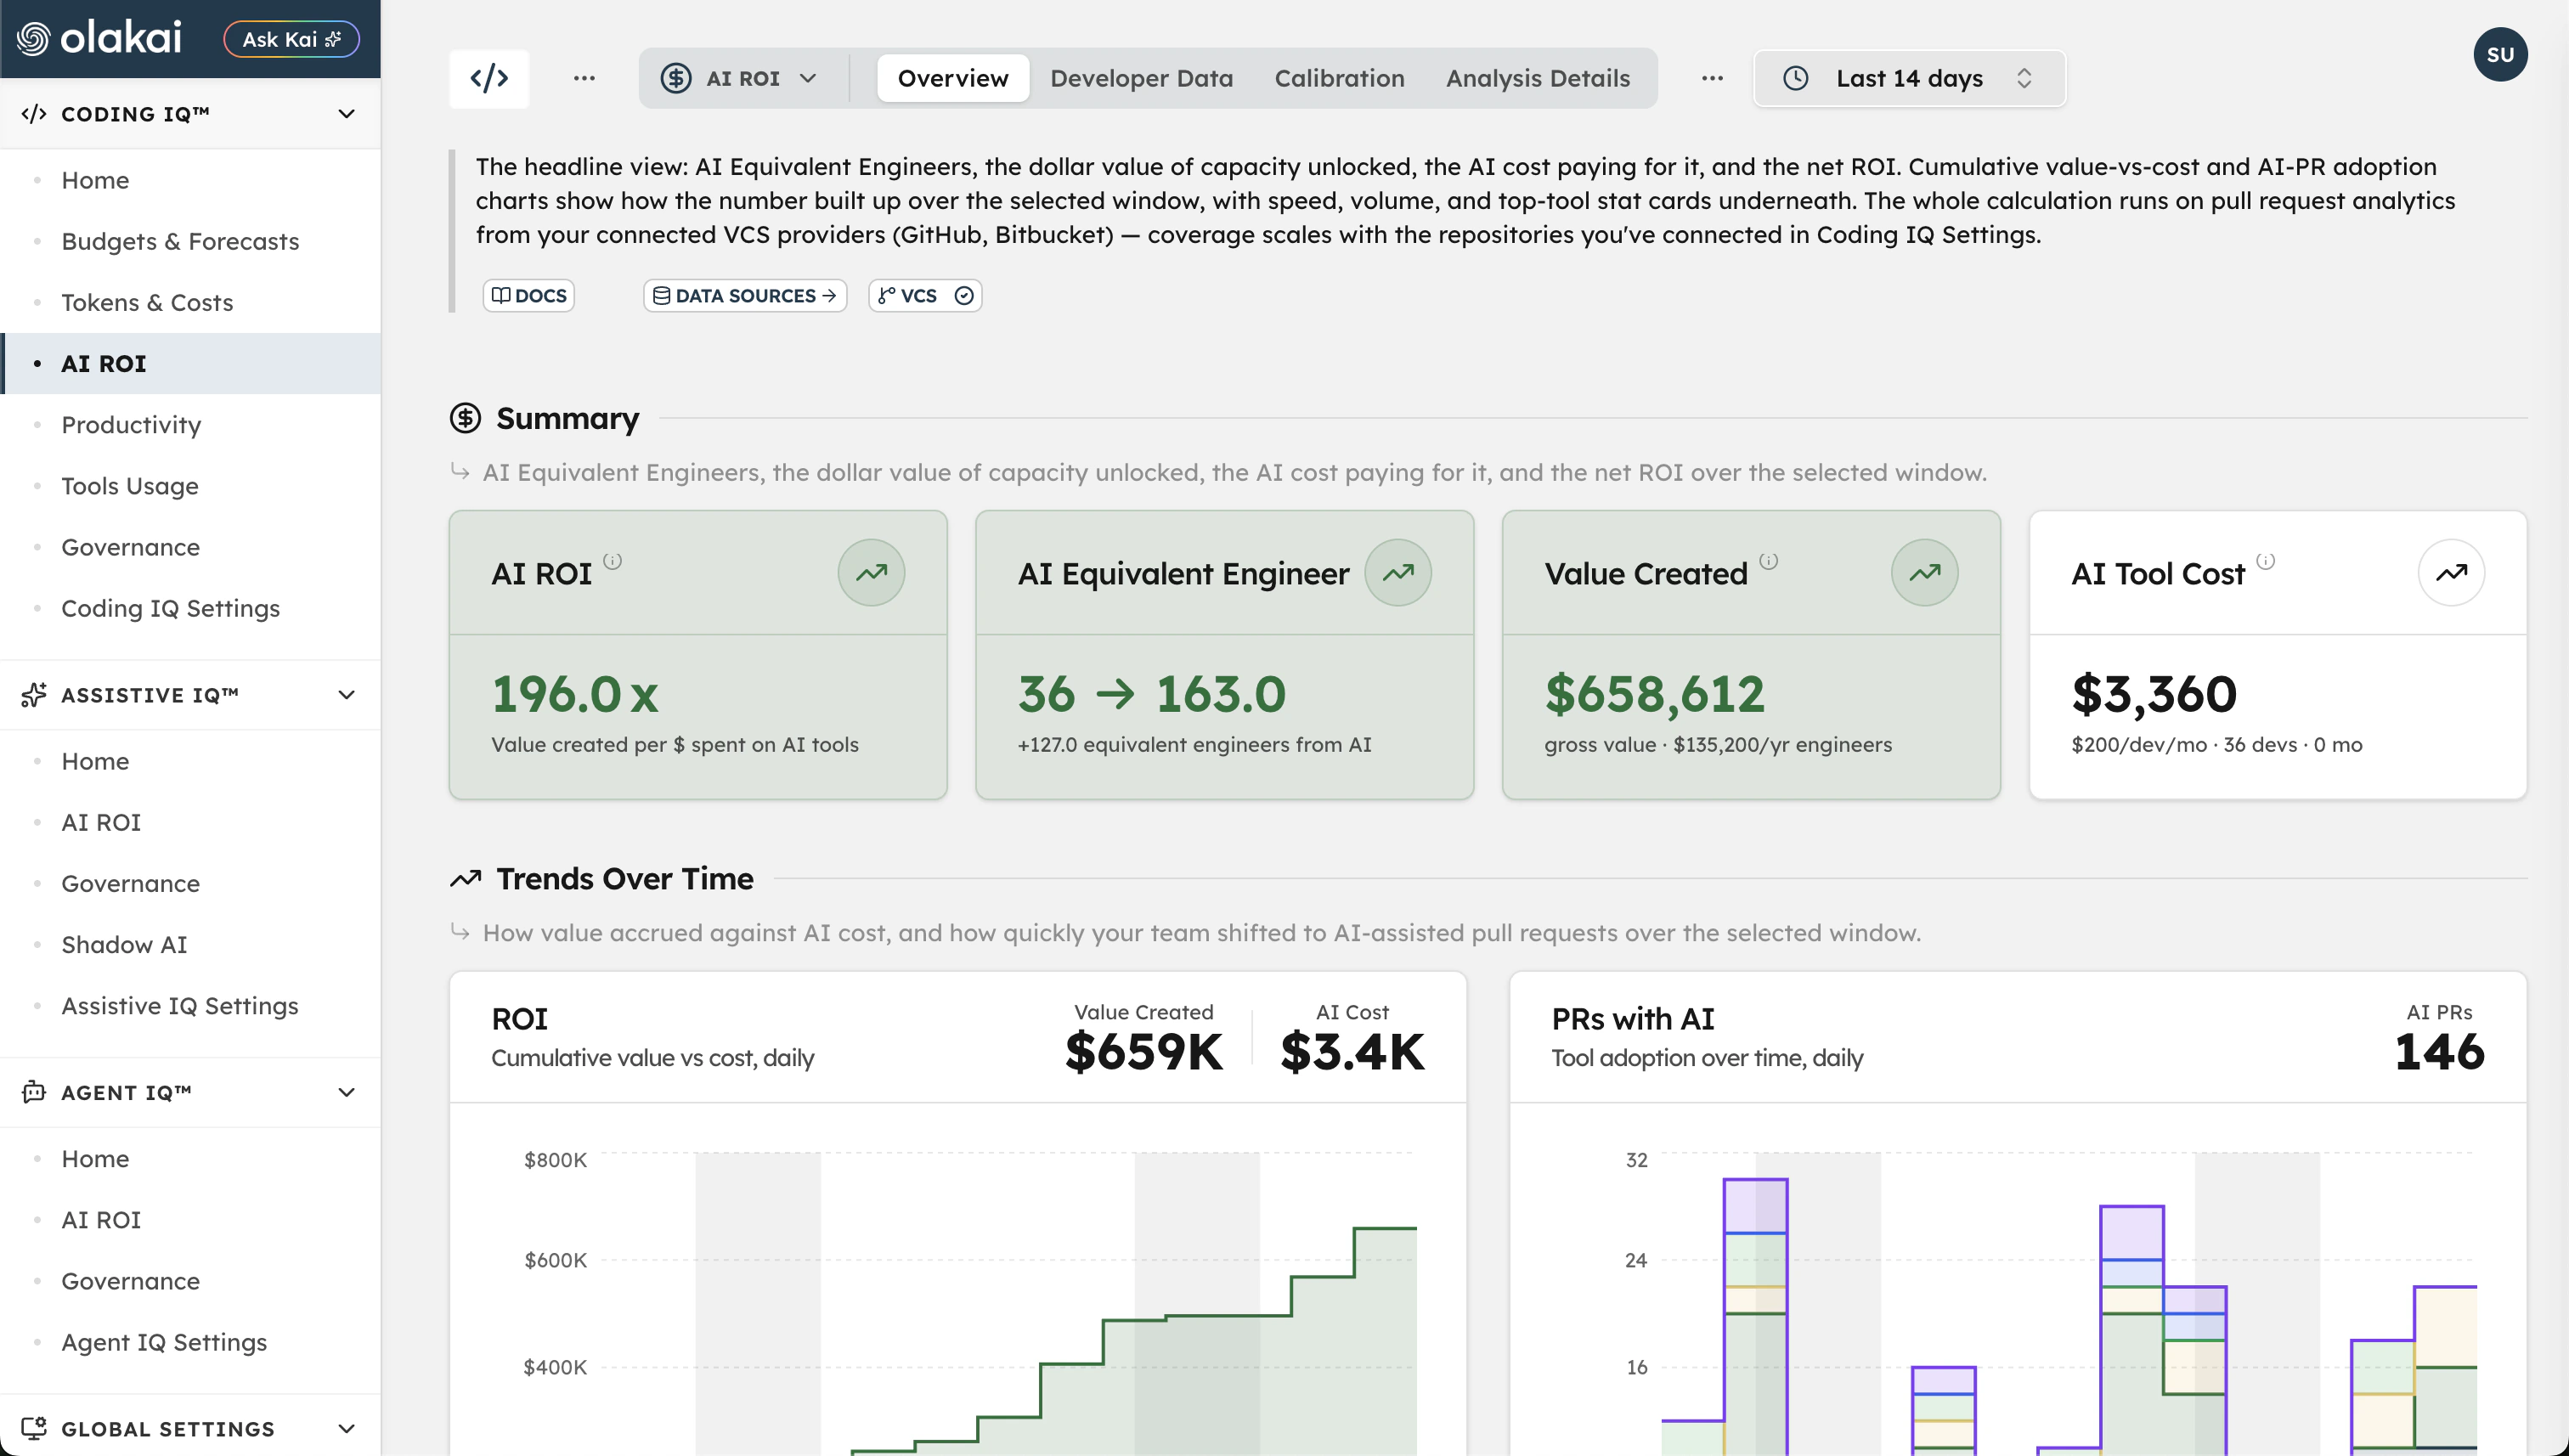This screenshot has width=2569, height=1456.
Task: Click the SU user avatar
Action: click(2500, 54)
